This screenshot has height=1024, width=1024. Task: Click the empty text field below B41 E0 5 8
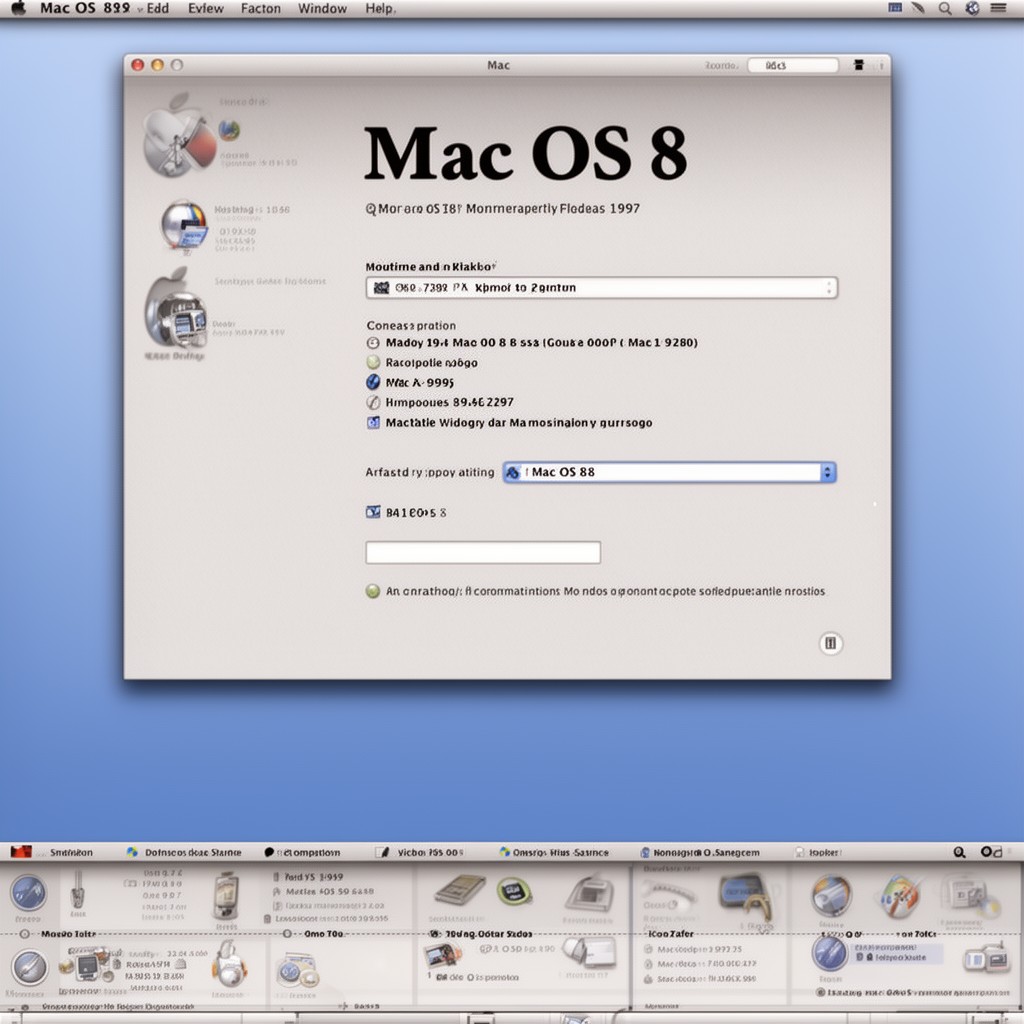(483, 552)
